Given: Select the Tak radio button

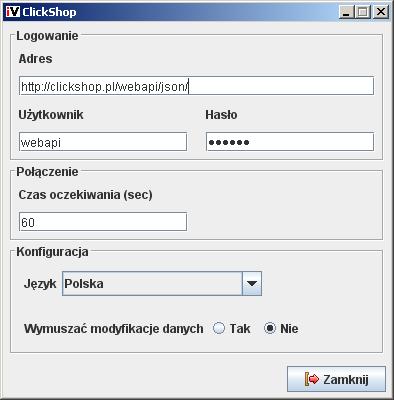Looking at the screenshot, I should coord(219,328).
